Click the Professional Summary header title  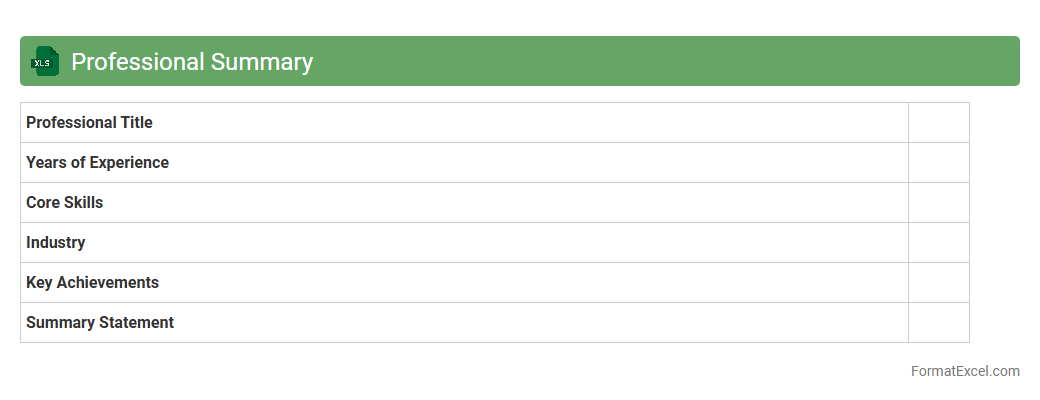coord(191,62)
